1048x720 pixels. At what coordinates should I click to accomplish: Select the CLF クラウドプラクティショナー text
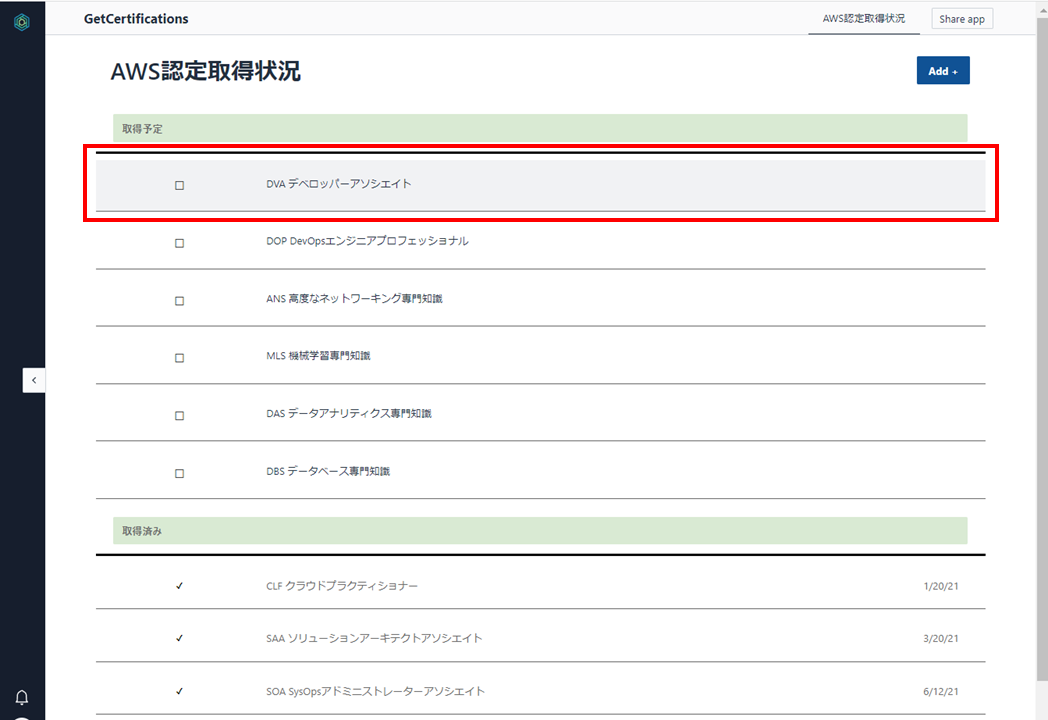tap(342, 586)
